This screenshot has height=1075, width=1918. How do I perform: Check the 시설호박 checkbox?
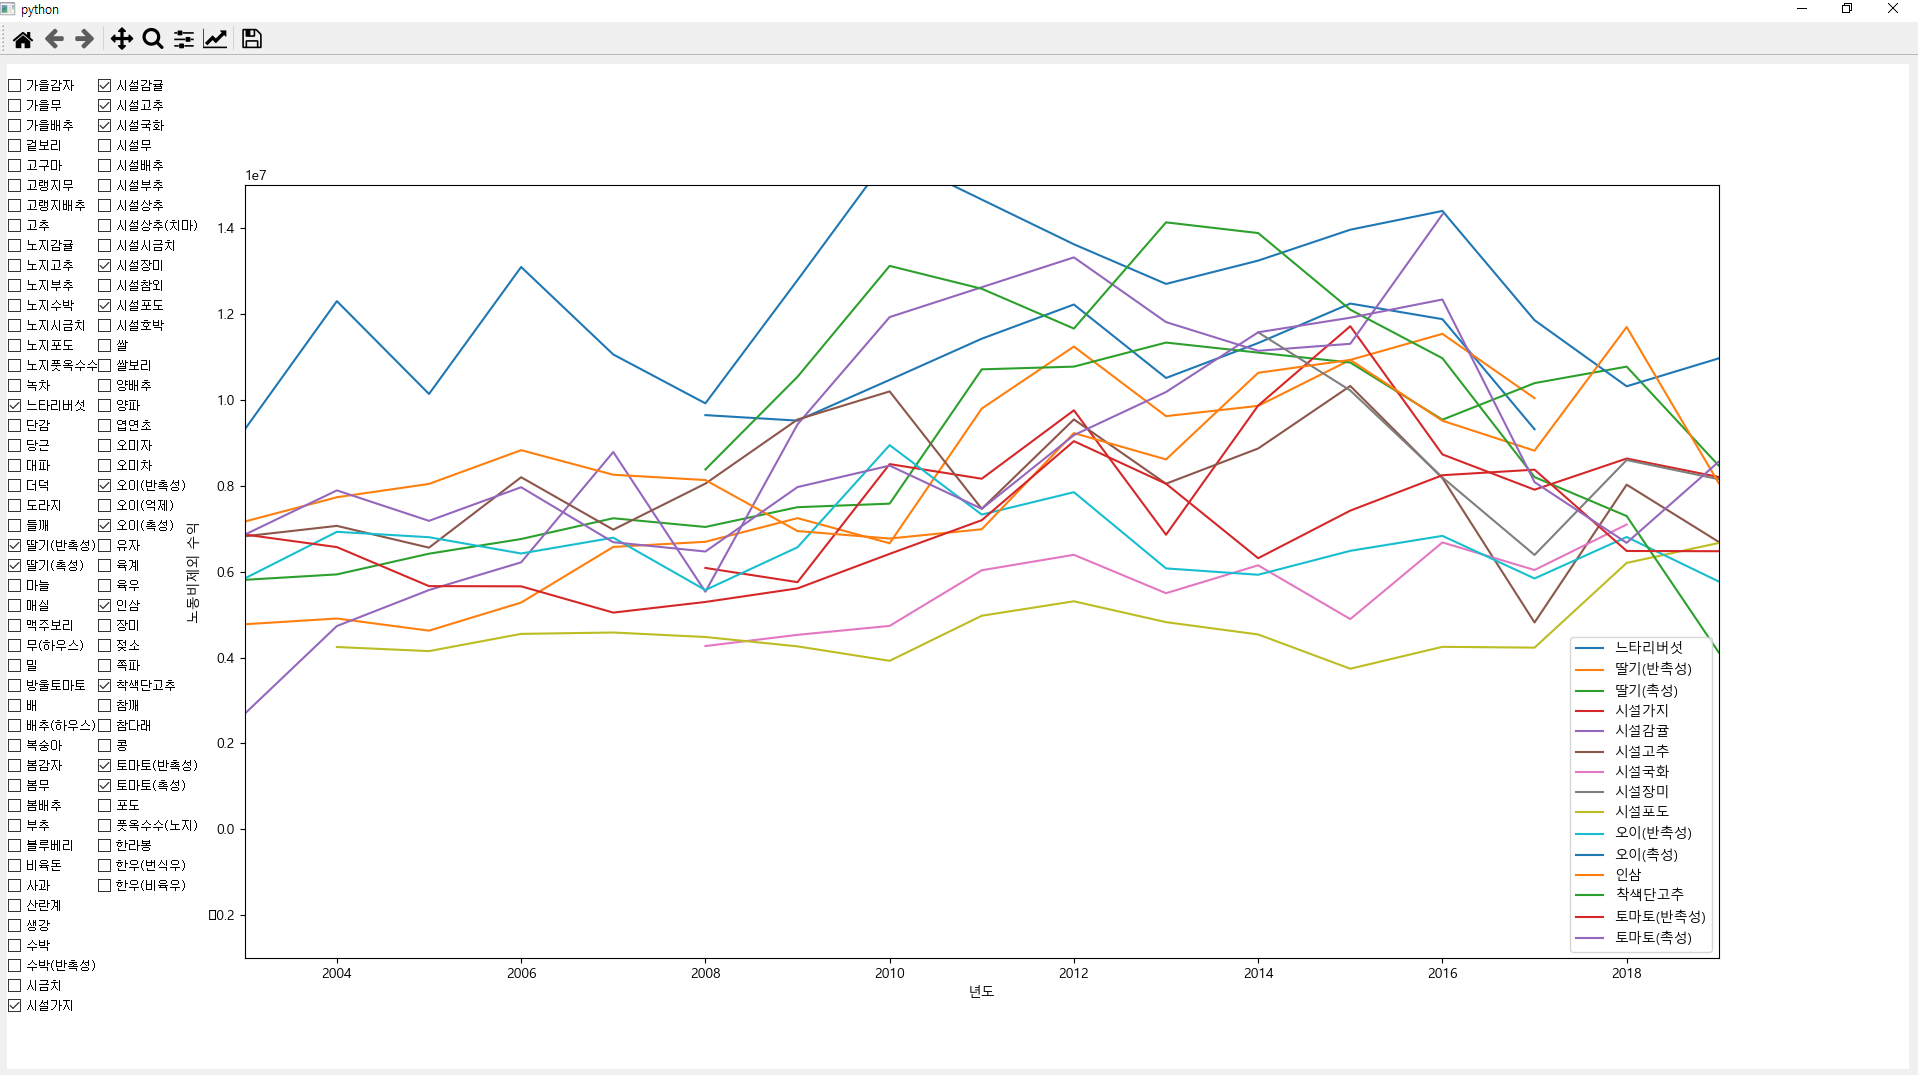click(x=105, y=325)
